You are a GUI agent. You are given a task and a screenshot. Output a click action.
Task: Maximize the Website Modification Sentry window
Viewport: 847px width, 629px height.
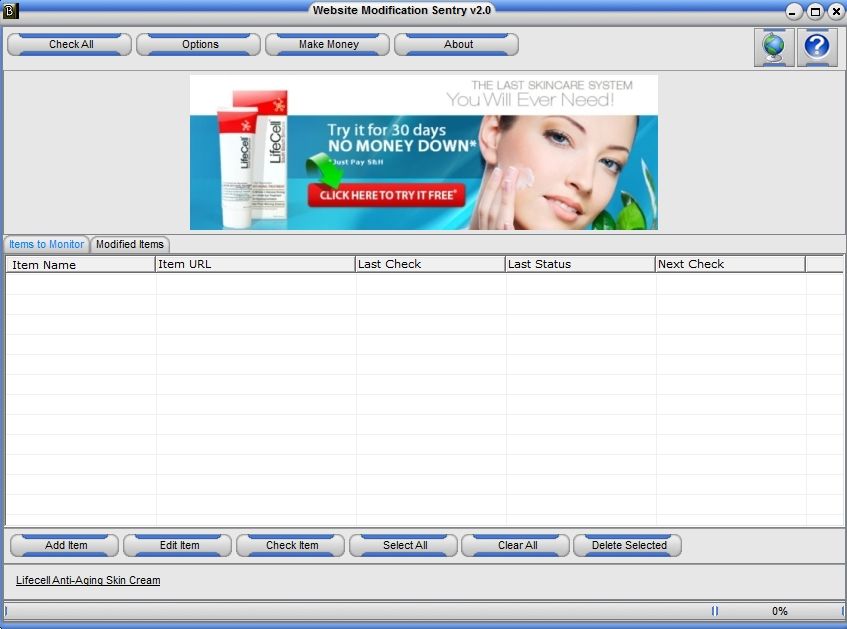tap(815, 11)
